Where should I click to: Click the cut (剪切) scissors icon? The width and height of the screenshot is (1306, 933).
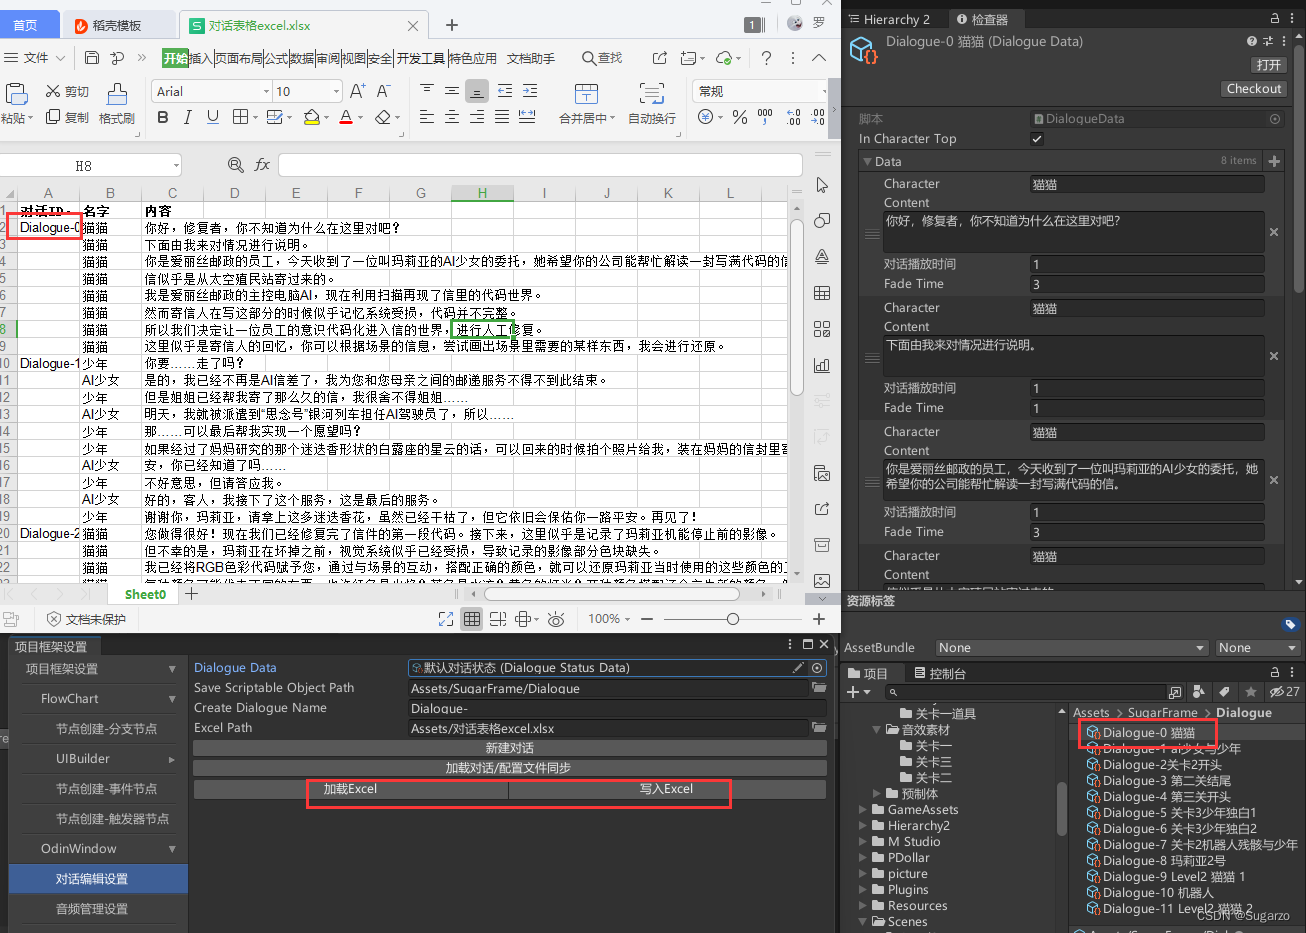tap(53, 91)
